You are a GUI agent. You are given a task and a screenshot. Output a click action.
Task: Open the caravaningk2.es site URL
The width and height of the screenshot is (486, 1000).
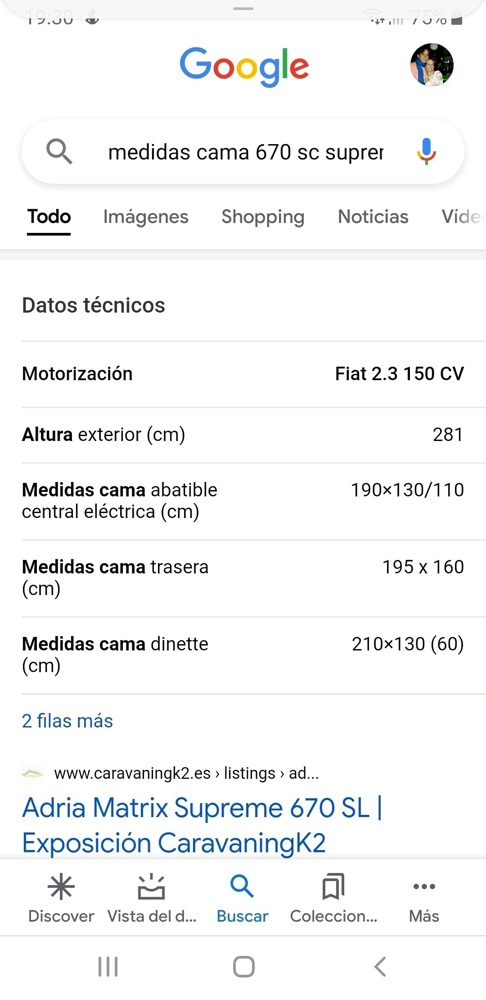tap(186, 774)
